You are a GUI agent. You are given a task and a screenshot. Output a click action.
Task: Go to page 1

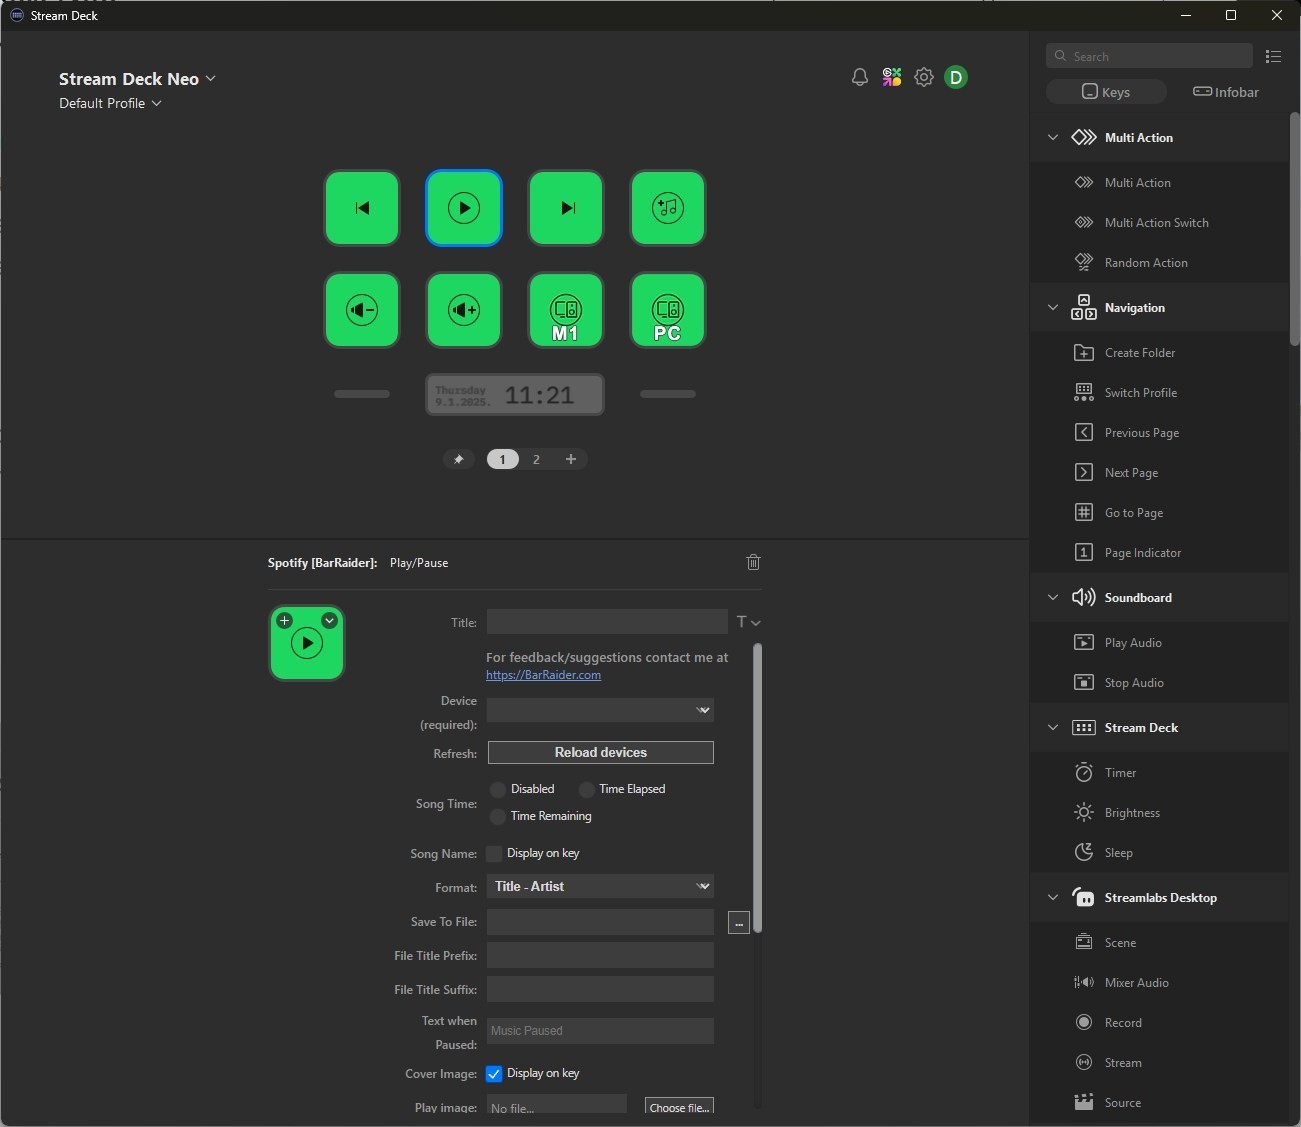pyautogui.click(x=502, y=459)
